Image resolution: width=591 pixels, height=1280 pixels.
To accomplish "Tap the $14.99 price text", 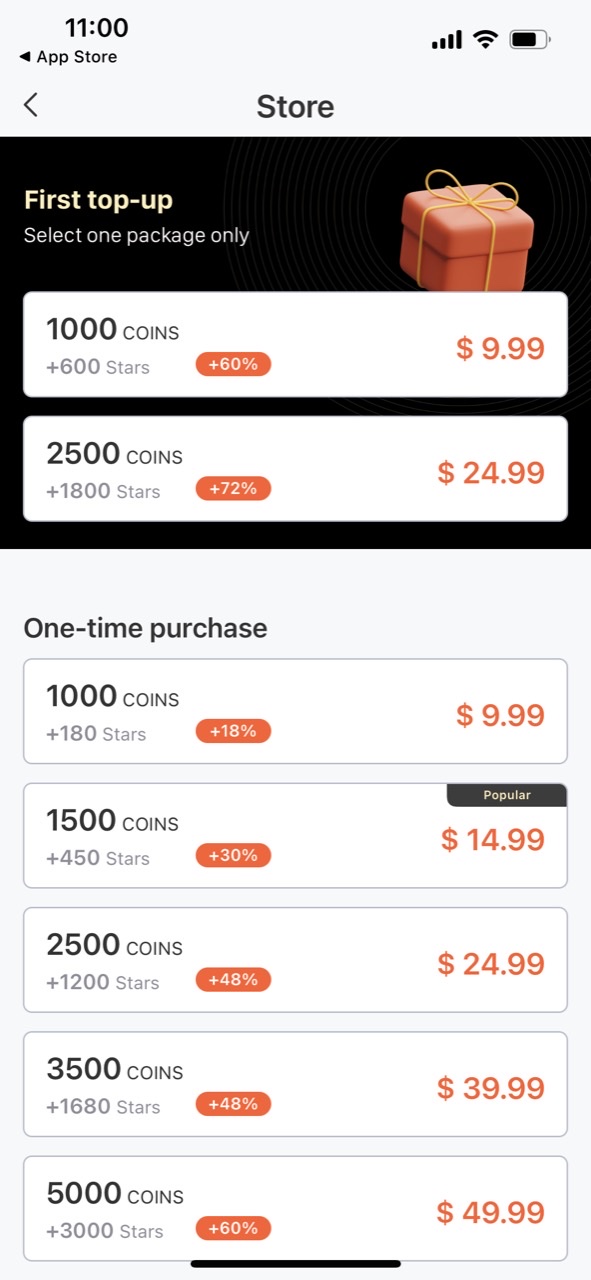I will [x=493, y=839].
